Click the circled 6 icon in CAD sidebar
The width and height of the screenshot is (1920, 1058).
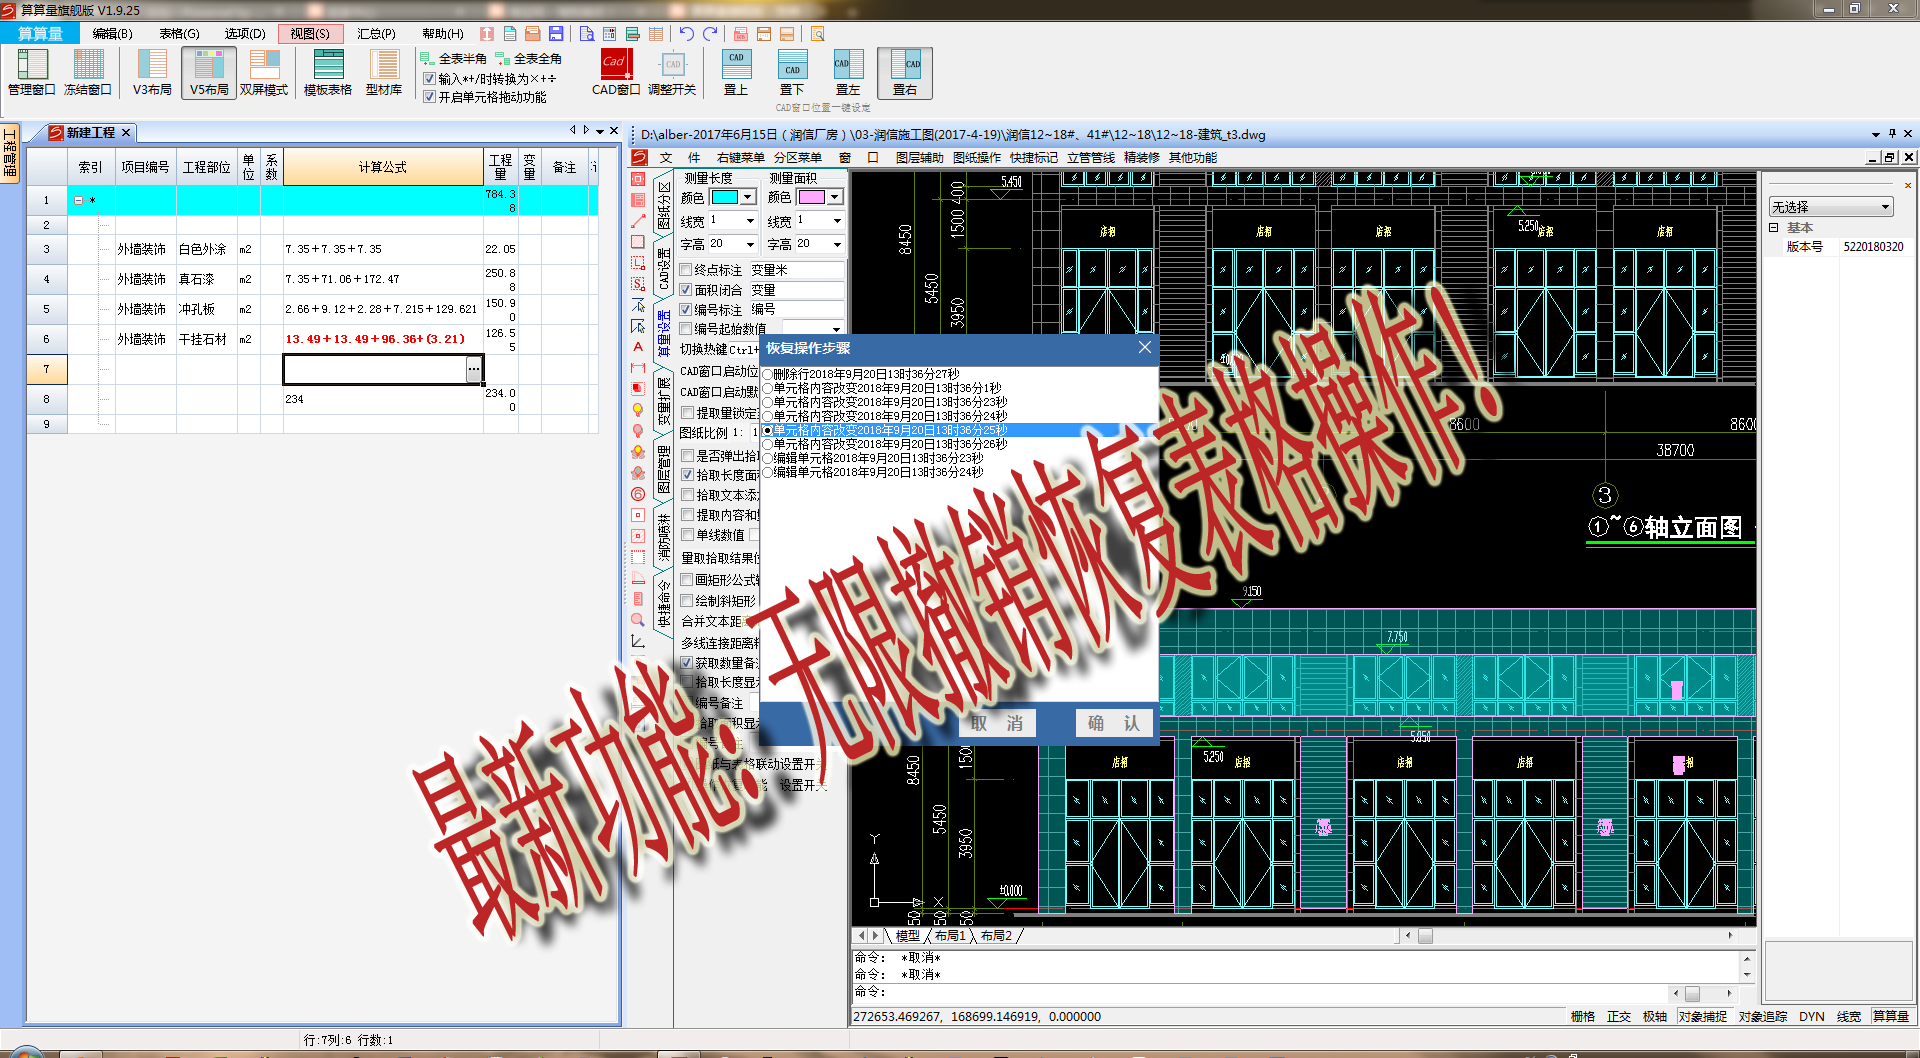(638, 494)
